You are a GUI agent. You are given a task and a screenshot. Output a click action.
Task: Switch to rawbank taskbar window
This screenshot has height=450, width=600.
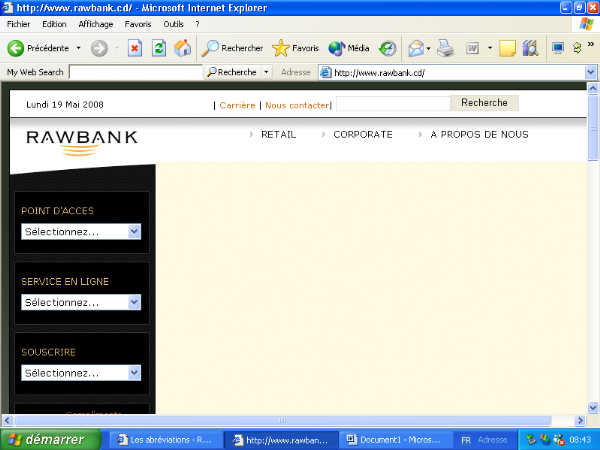281,440
